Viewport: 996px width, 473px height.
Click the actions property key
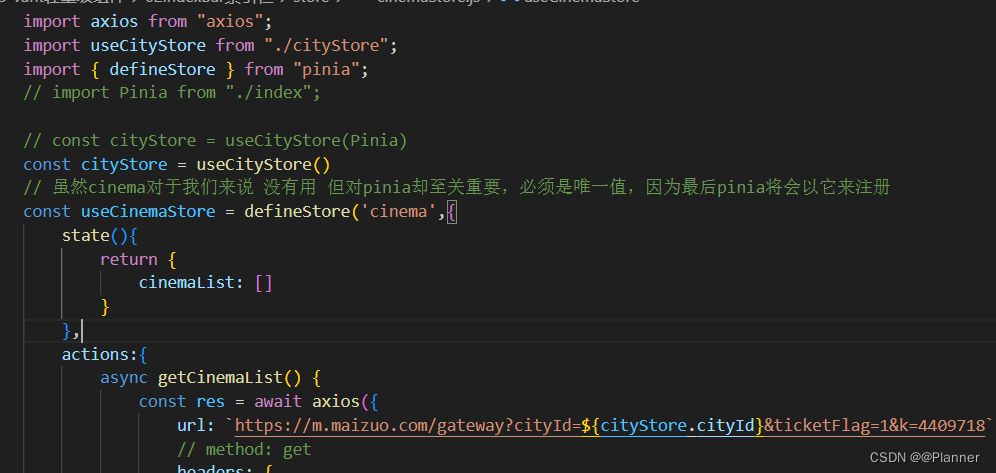(95, 354)
